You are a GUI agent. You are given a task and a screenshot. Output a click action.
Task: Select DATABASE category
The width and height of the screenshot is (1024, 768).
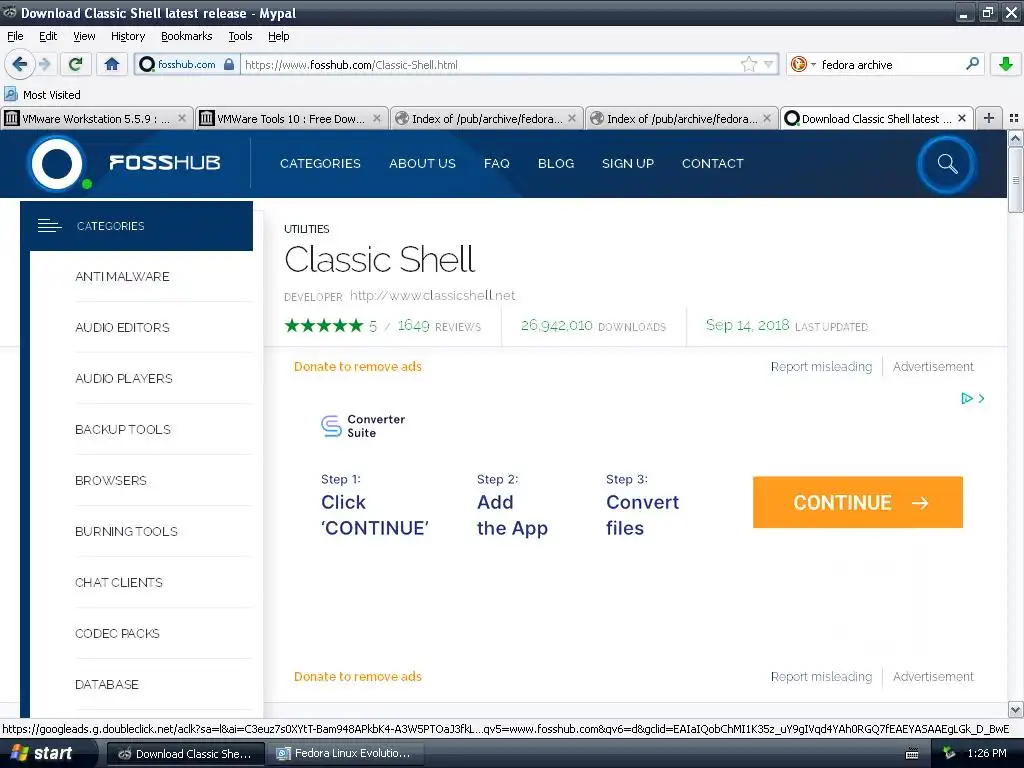coord(106,684)
